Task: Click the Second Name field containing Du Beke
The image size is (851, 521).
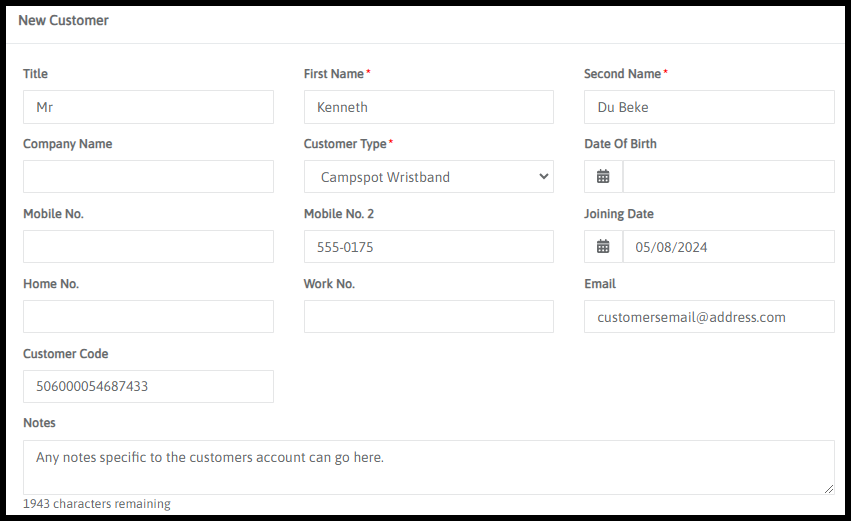Action: (709, 107)
